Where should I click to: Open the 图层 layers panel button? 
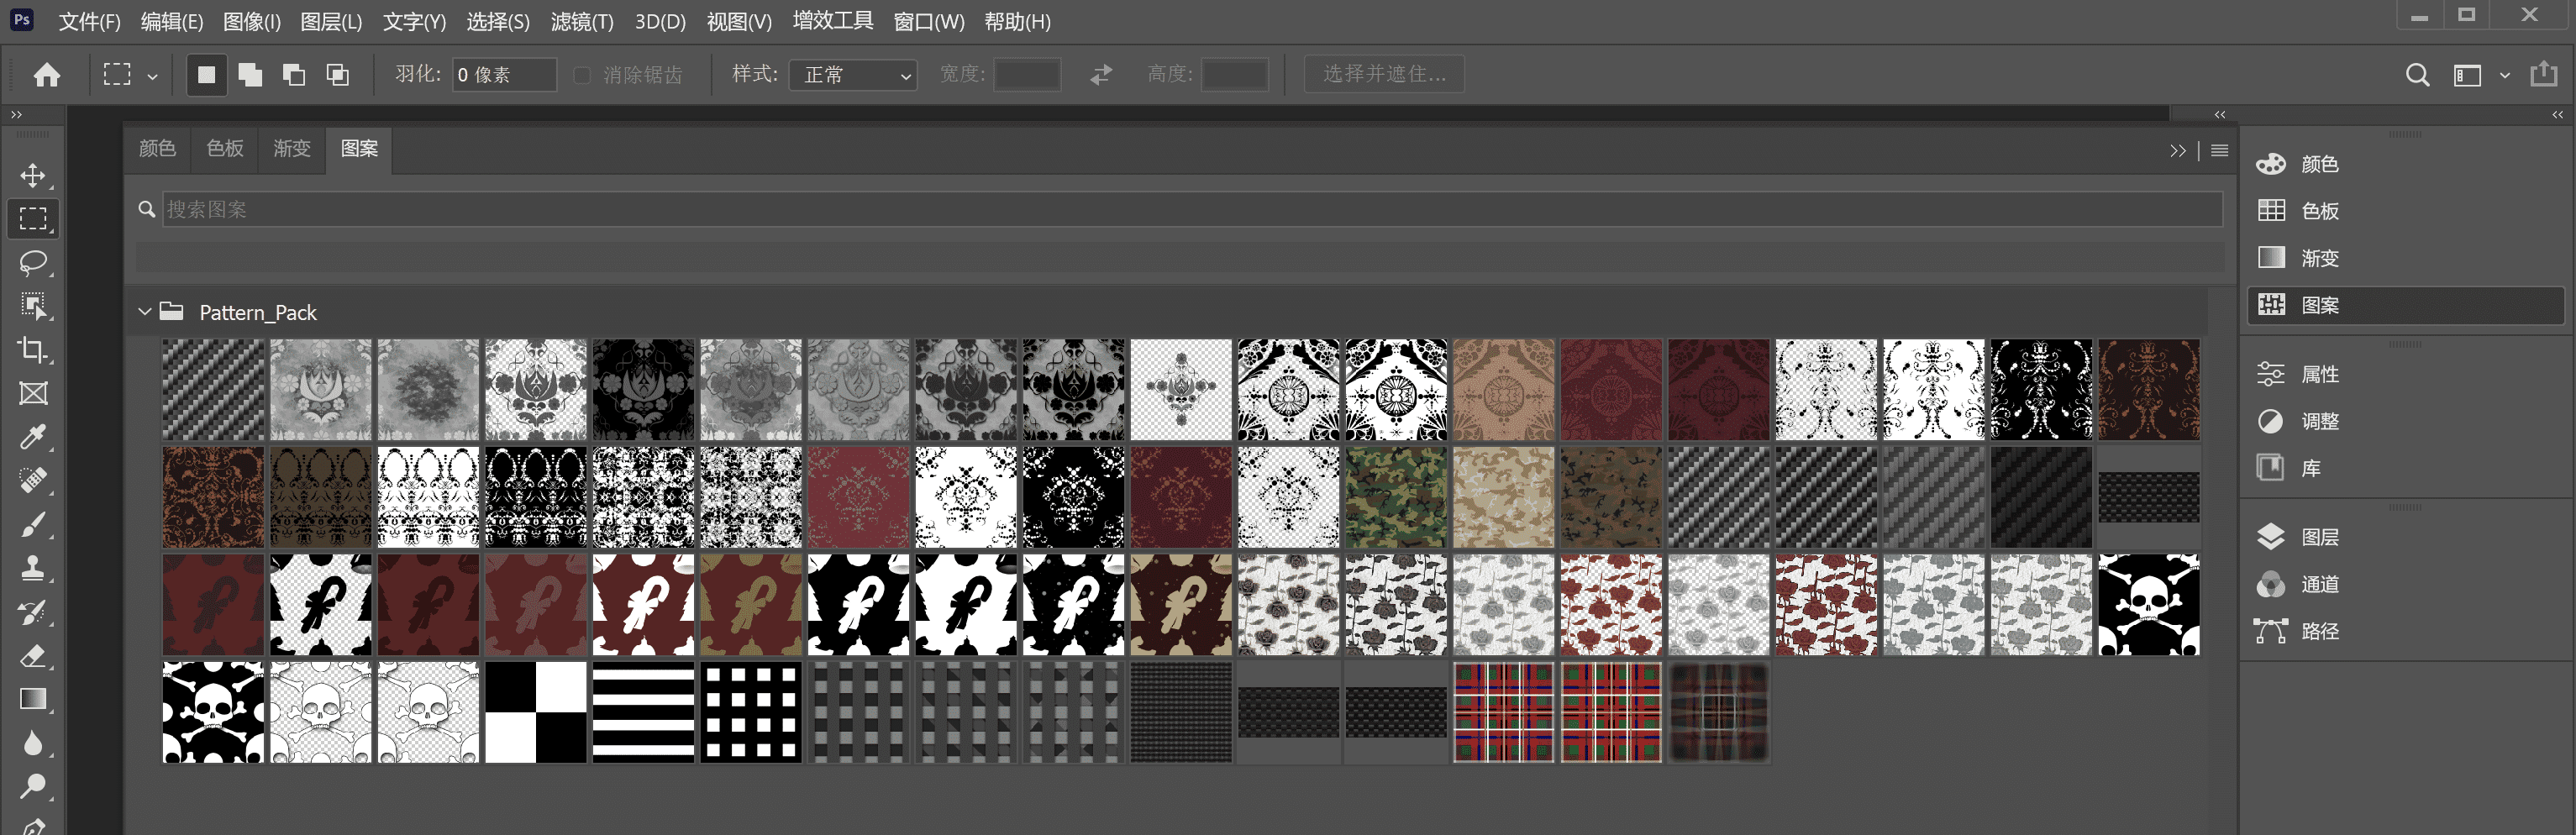pyautogui.click(x=2318, y=537)
